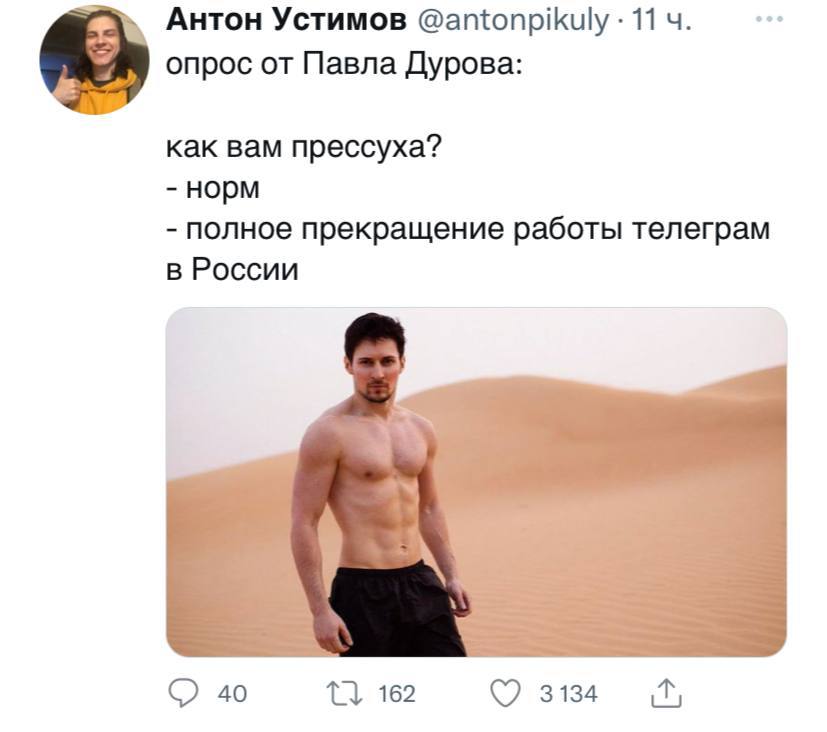The width and height of the screenshot is (827, 732).
Task: Open the three-dot more options menu
Action: click(x=768, y=19)
